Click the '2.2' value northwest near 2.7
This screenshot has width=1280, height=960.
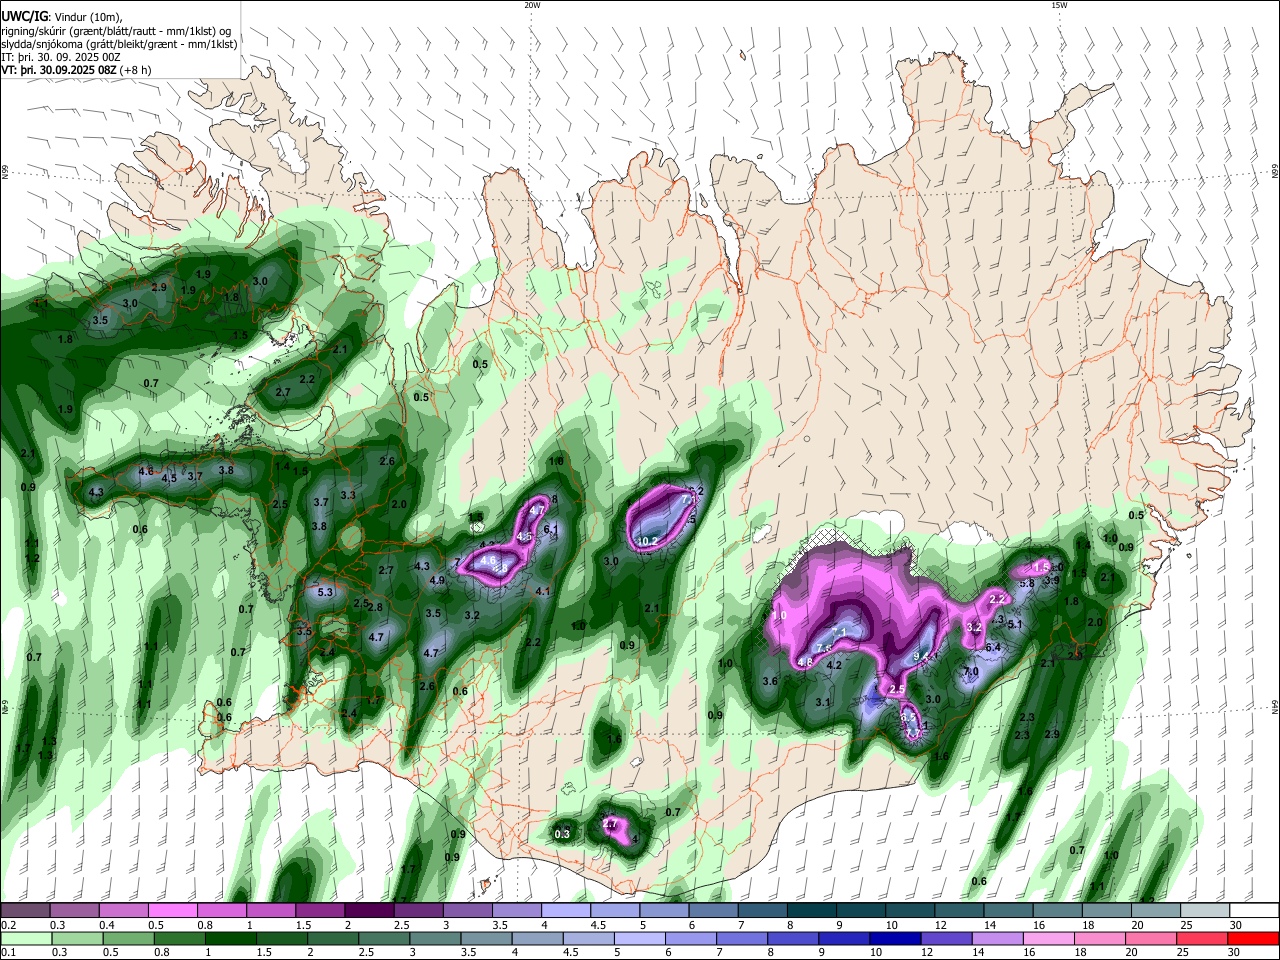(x=307, y=379)
